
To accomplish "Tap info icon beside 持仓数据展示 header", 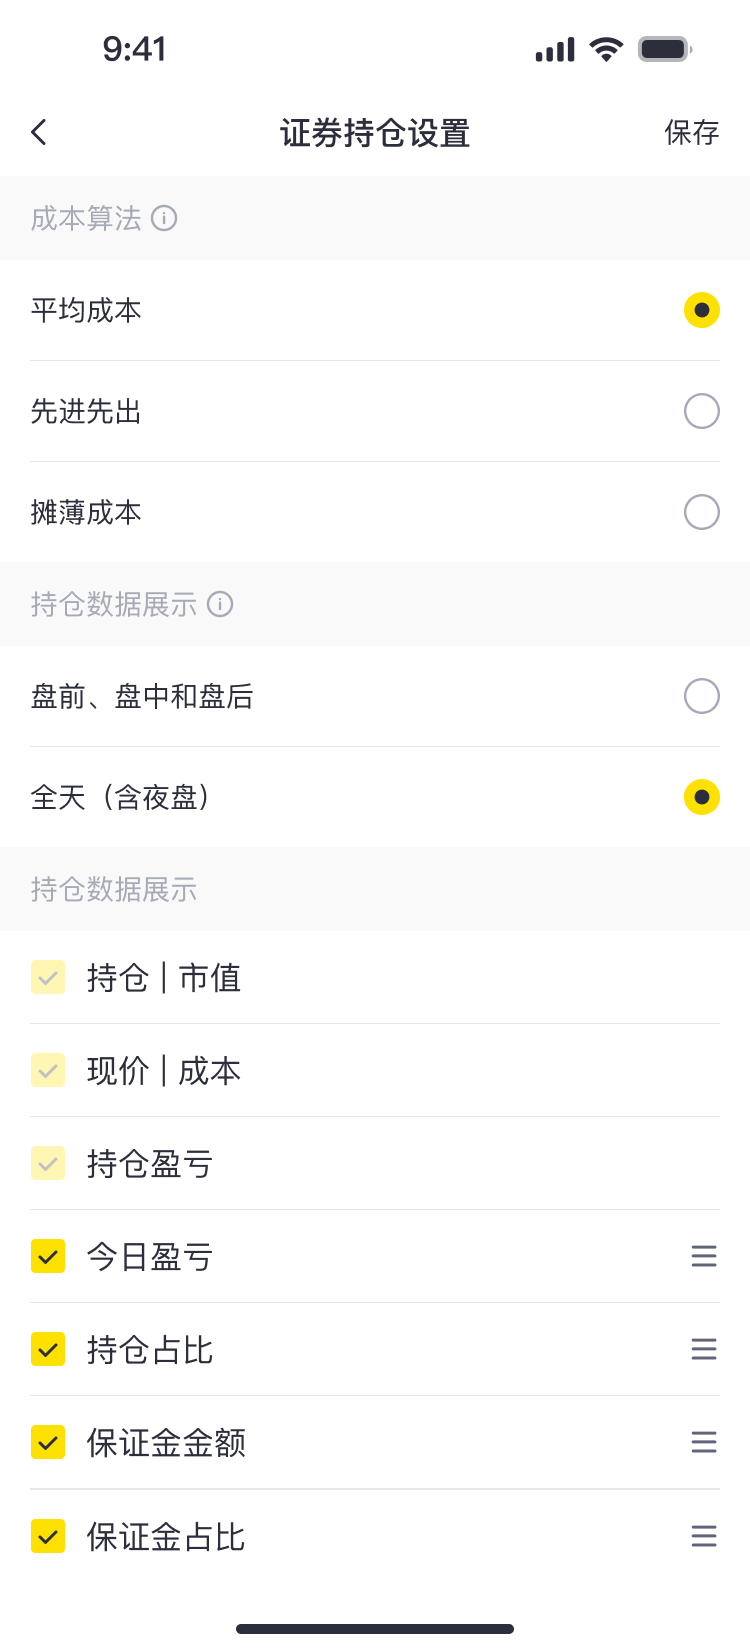I will (220, 604).
